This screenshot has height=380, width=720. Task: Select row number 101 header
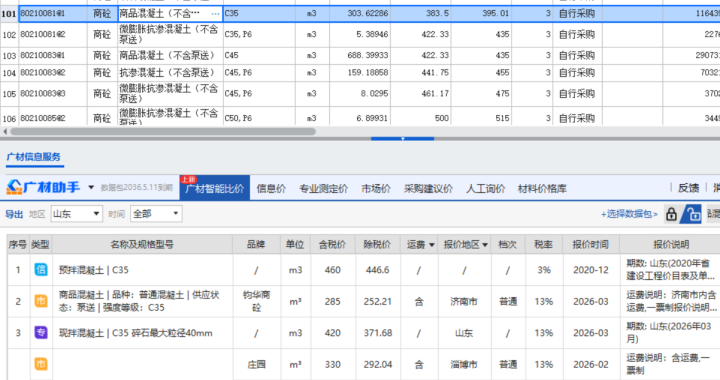pyautogui.click(x=9, y=14)
